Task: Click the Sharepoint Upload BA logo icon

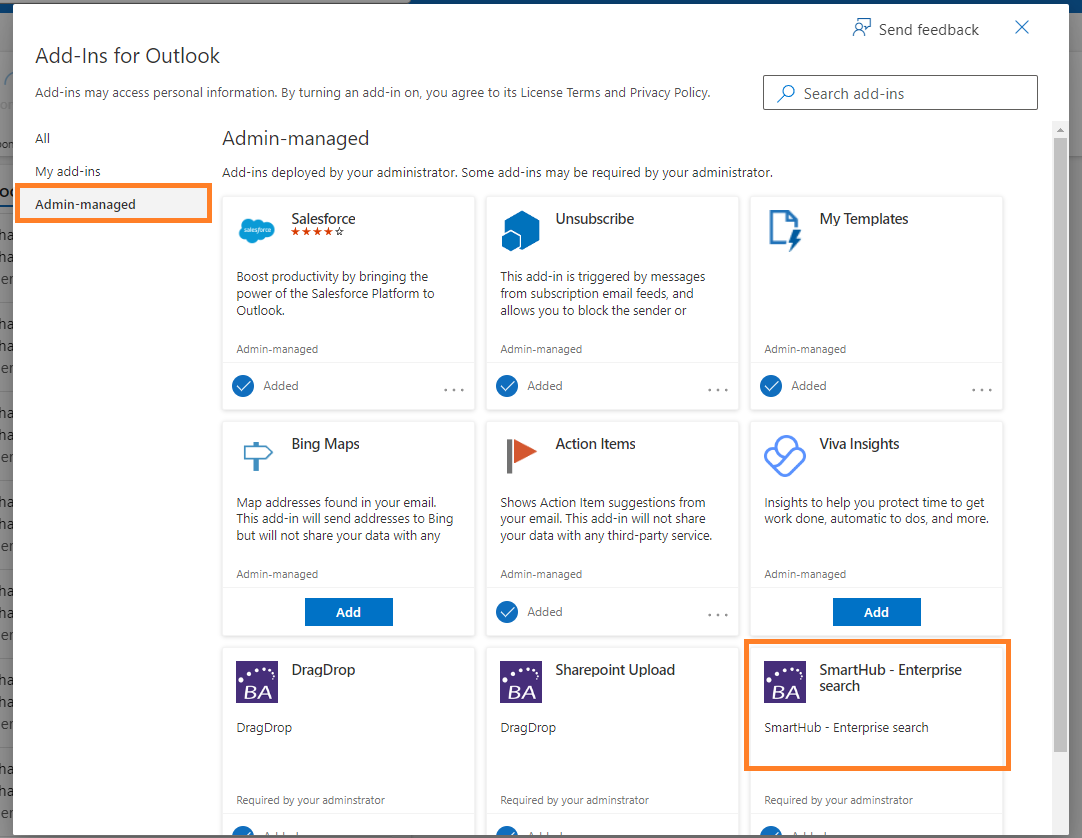Action: point(521,681)
